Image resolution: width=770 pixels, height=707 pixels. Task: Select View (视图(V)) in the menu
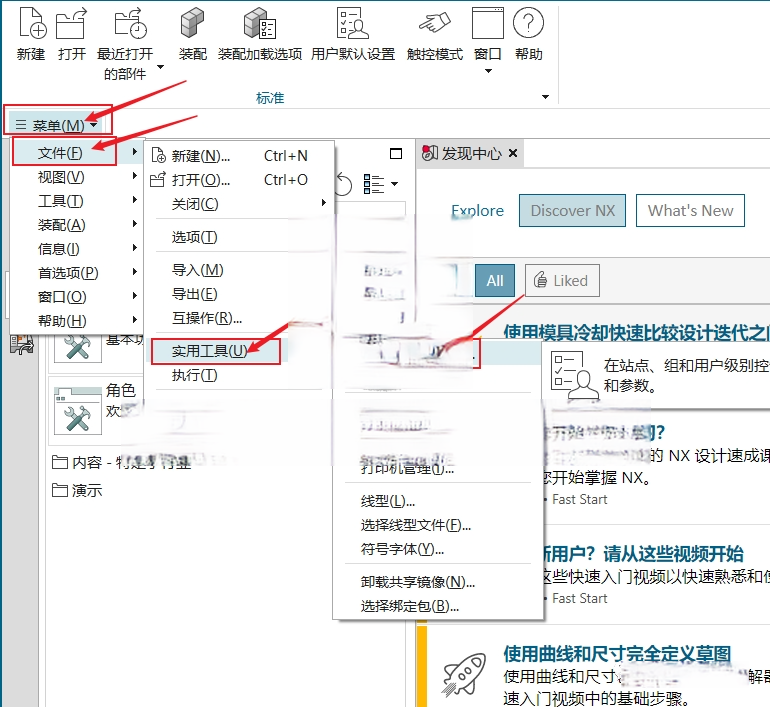pos(76,177)
